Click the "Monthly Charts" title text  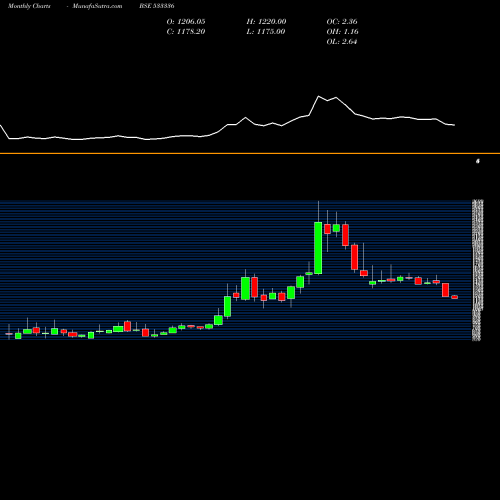pos(29,6)
